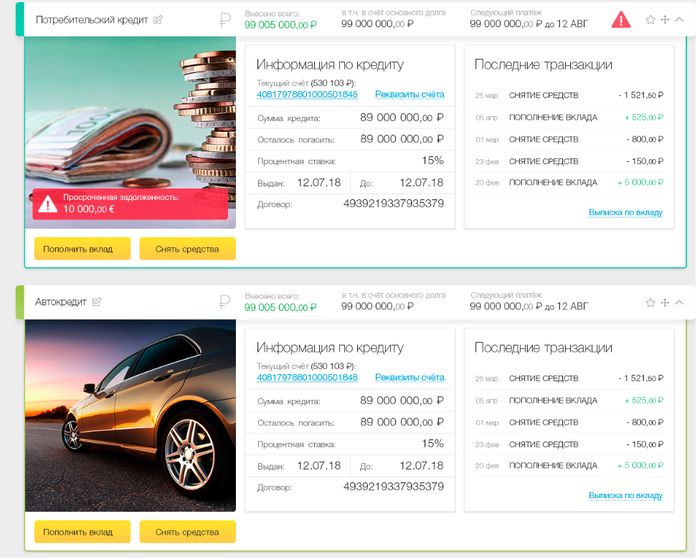Open Реквизиты счёта in Потребительский кредит info

[x=409, y=94]
